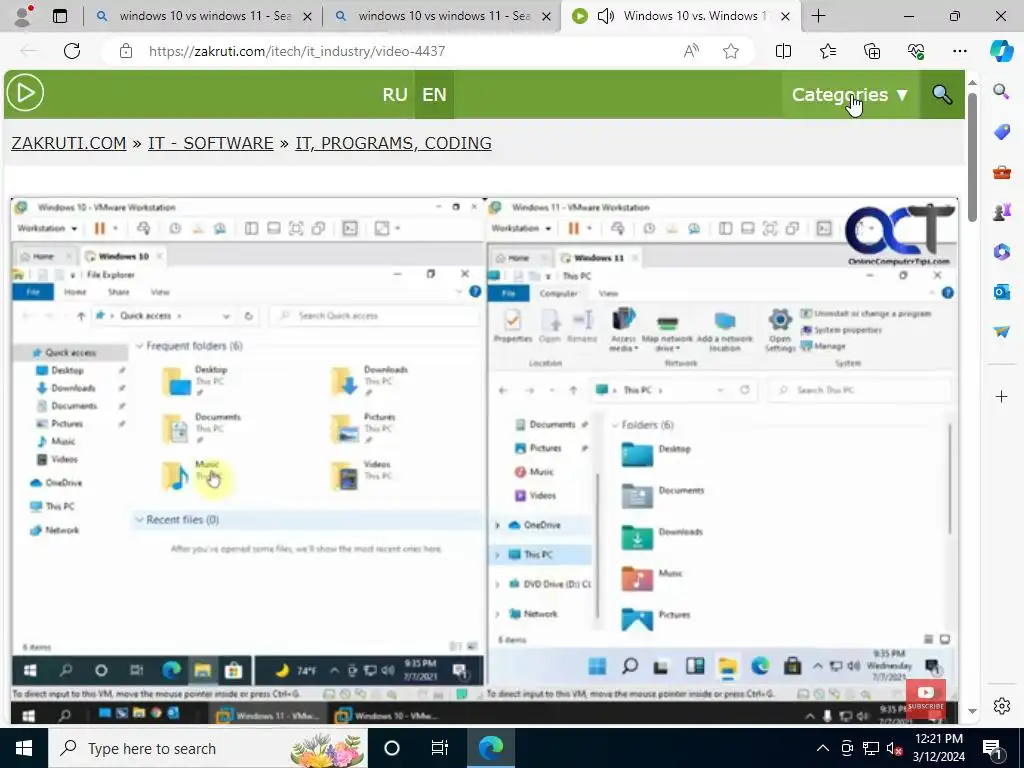Click the page scrollbar down arrow

[x=972, y=711]
